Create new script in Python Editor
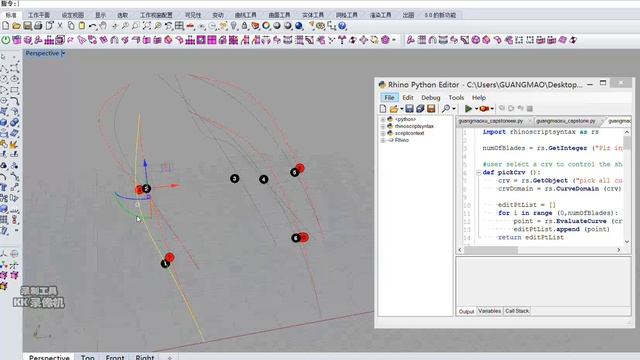This screenshot has height=360, width=640. (383, 109)
